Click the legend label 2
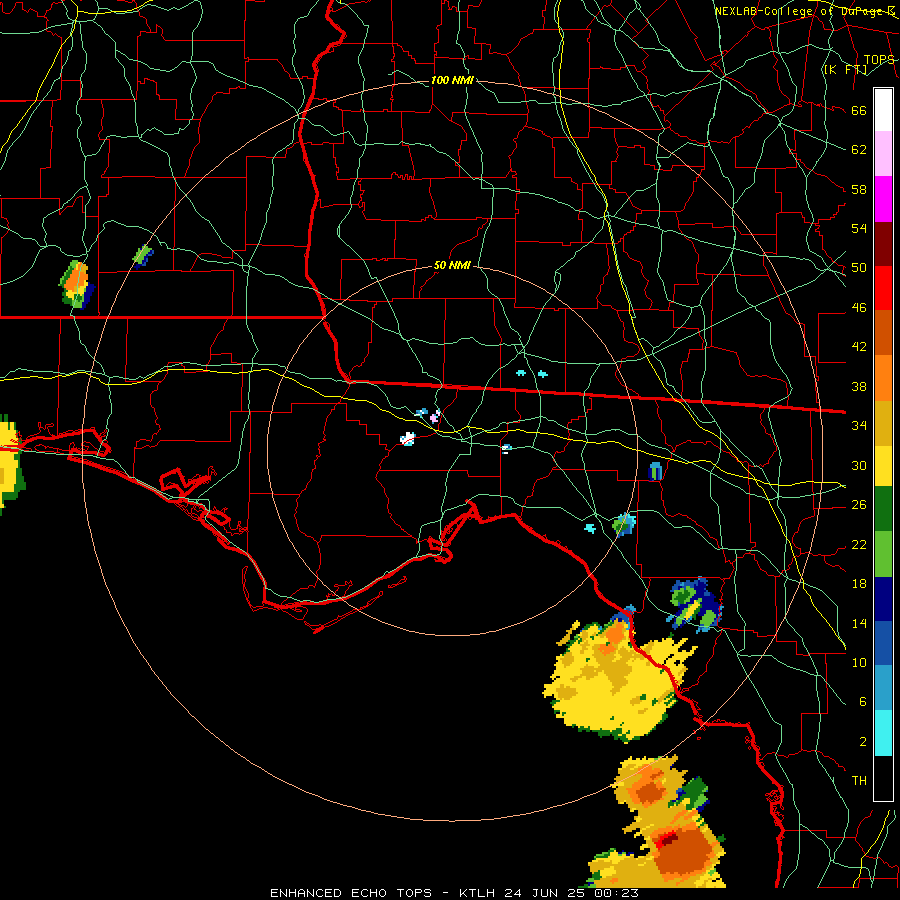 tap(863, 742)
